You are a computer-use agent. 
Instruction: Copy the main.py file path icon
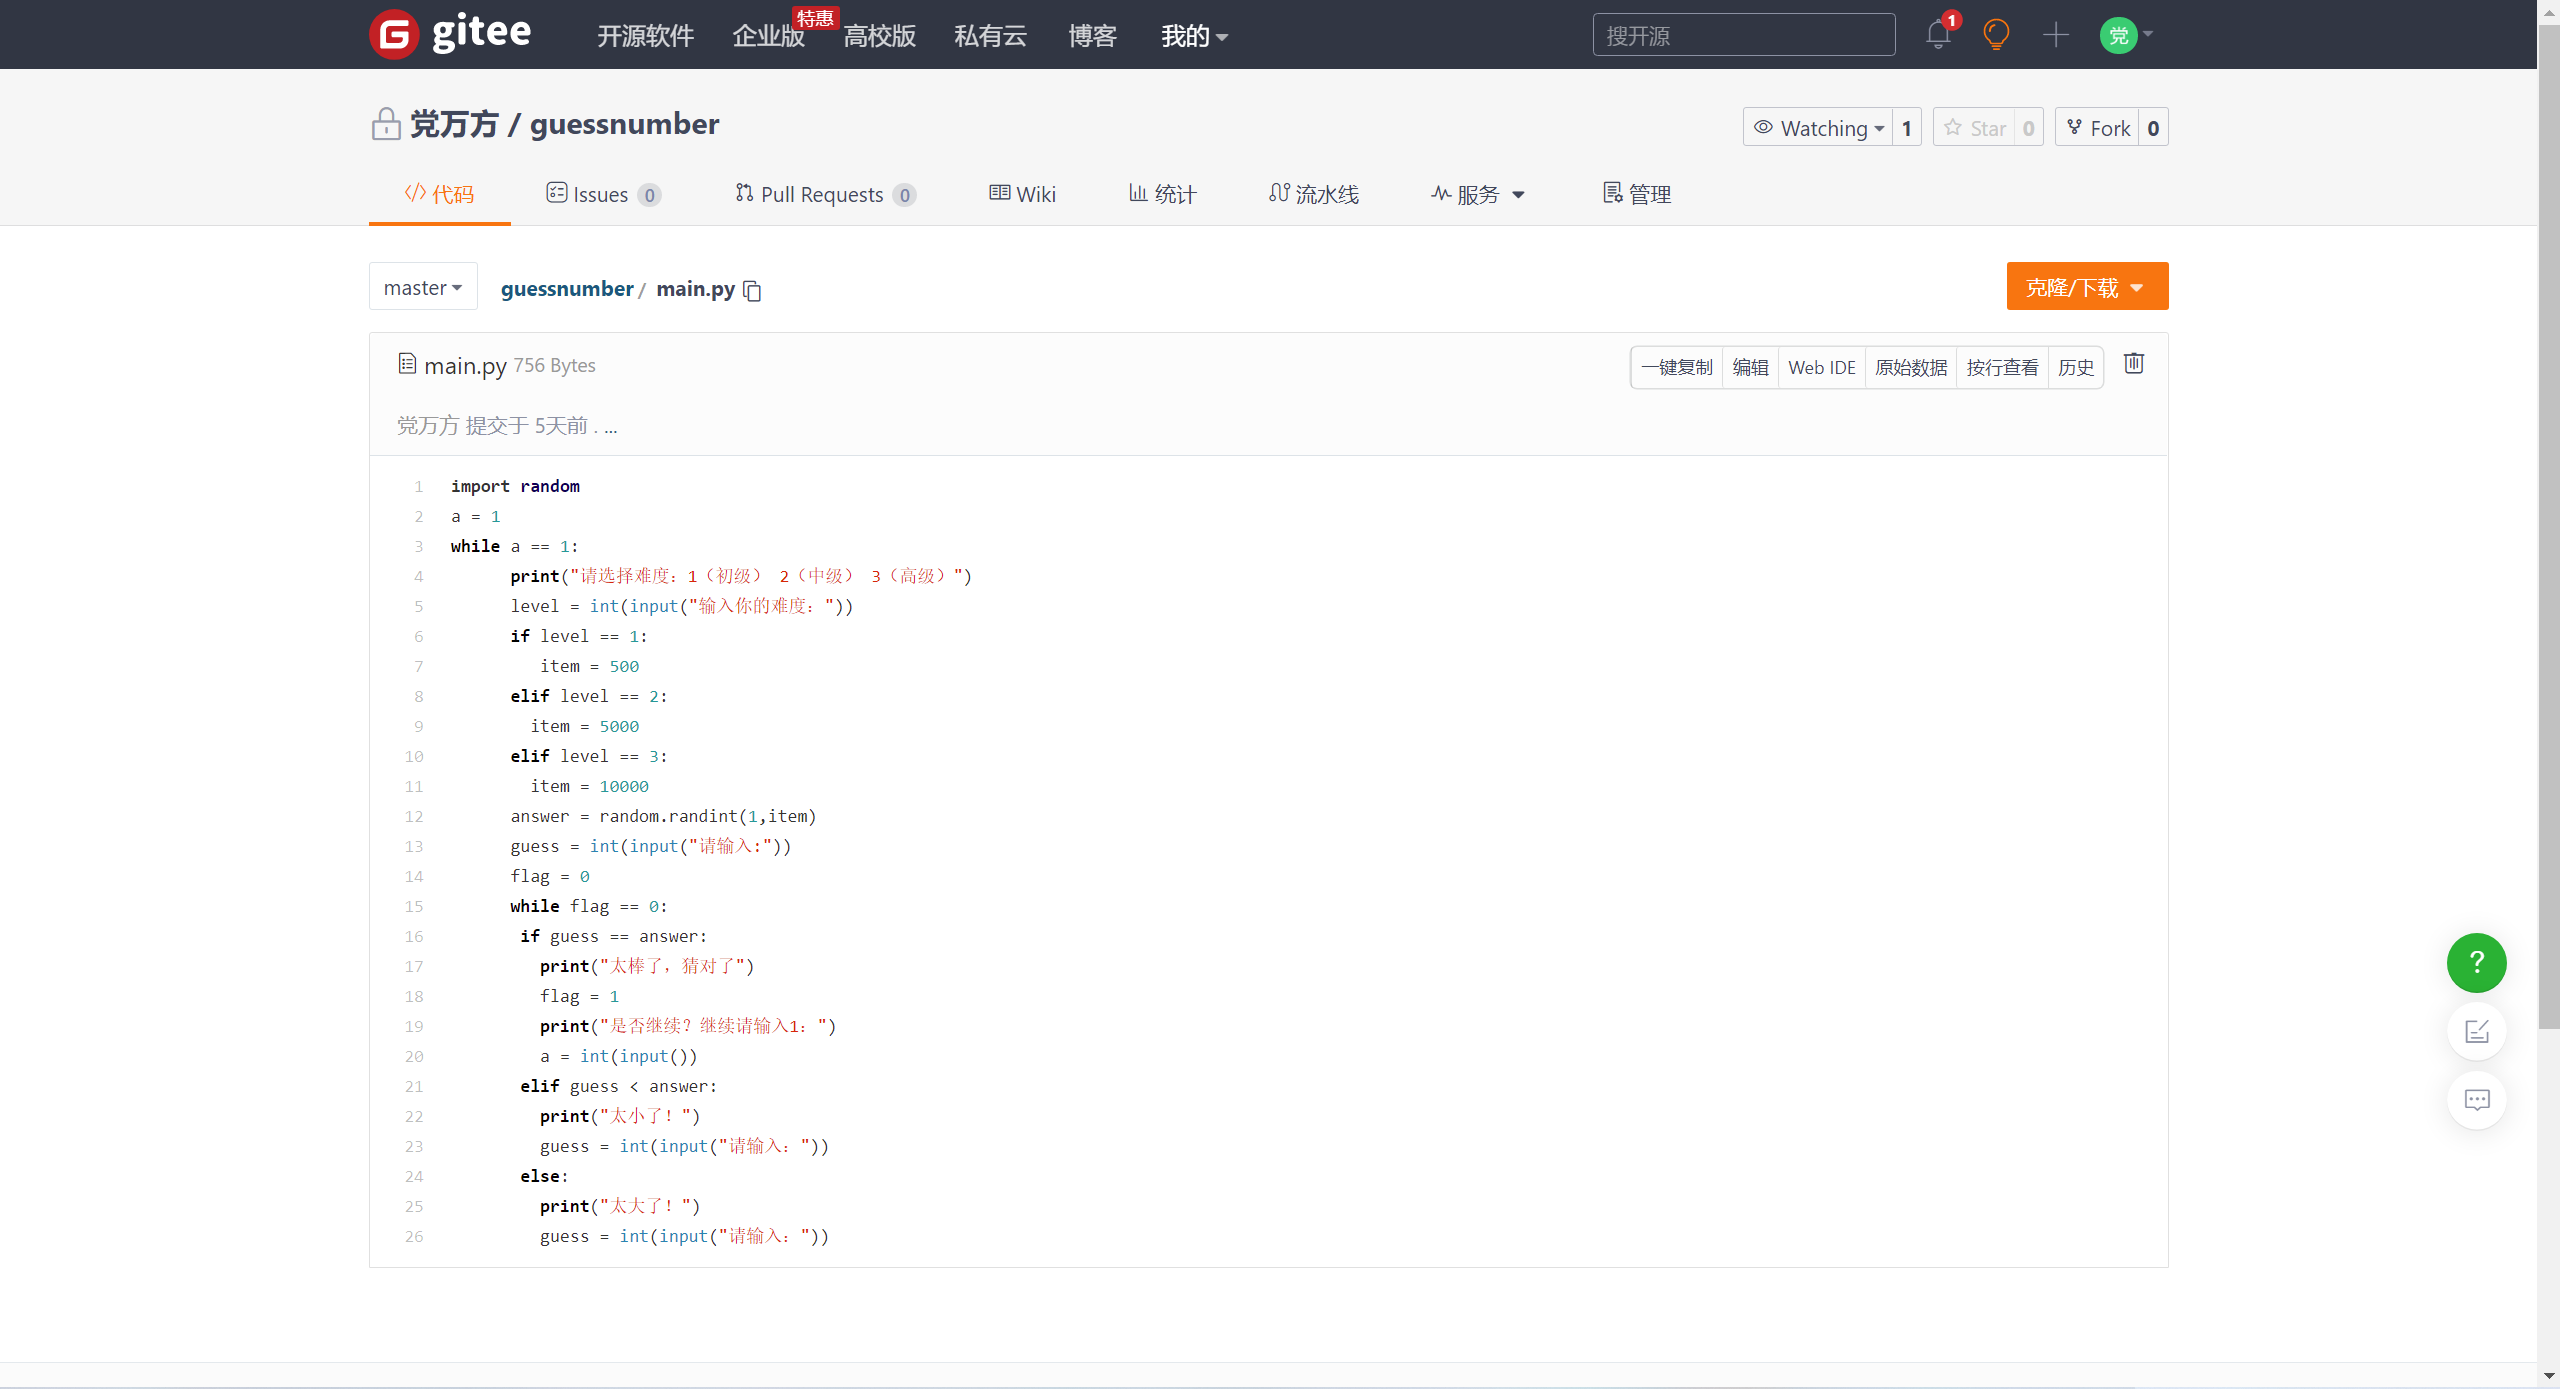pos(753,291)
